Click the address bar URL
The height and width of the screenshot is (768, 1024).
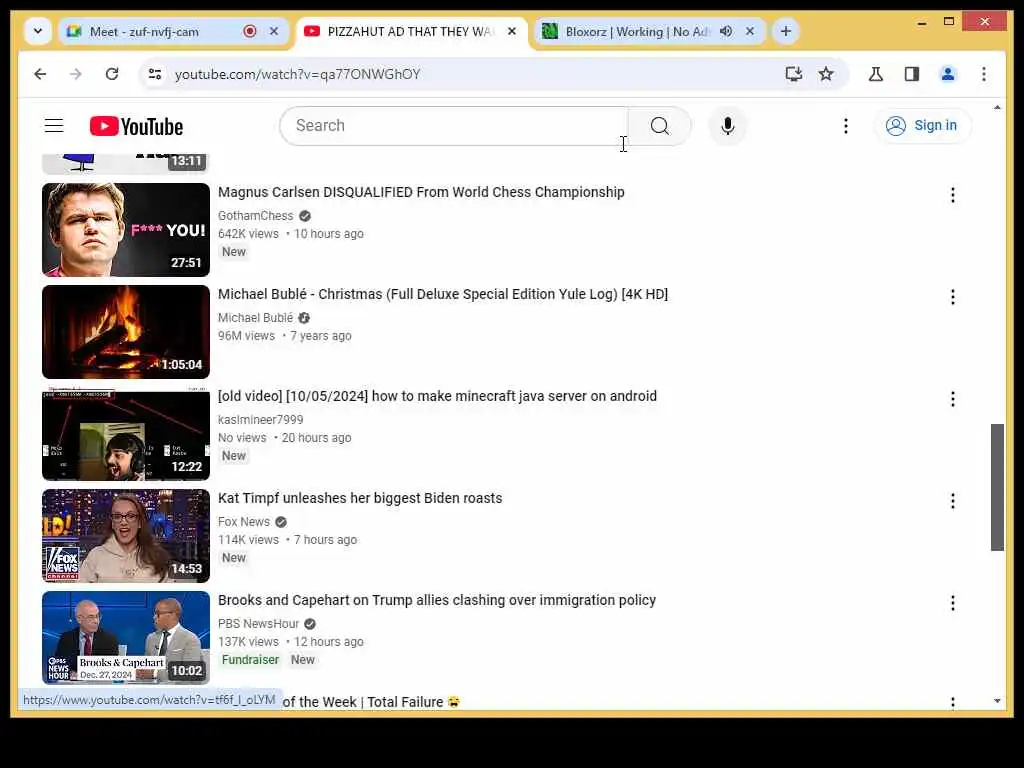tap(298, 74)
